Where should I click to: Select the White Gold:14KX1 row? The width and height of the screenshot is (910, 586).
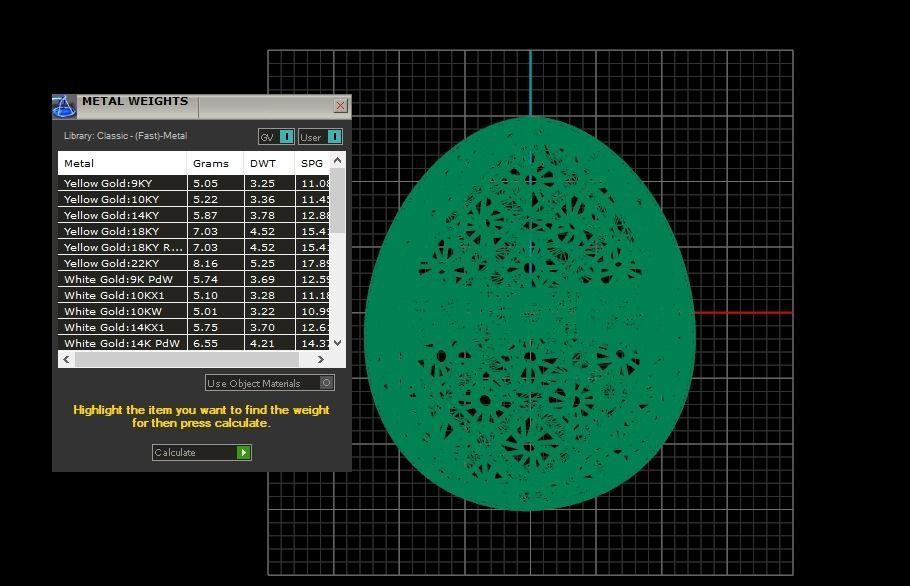coord(194,327)
